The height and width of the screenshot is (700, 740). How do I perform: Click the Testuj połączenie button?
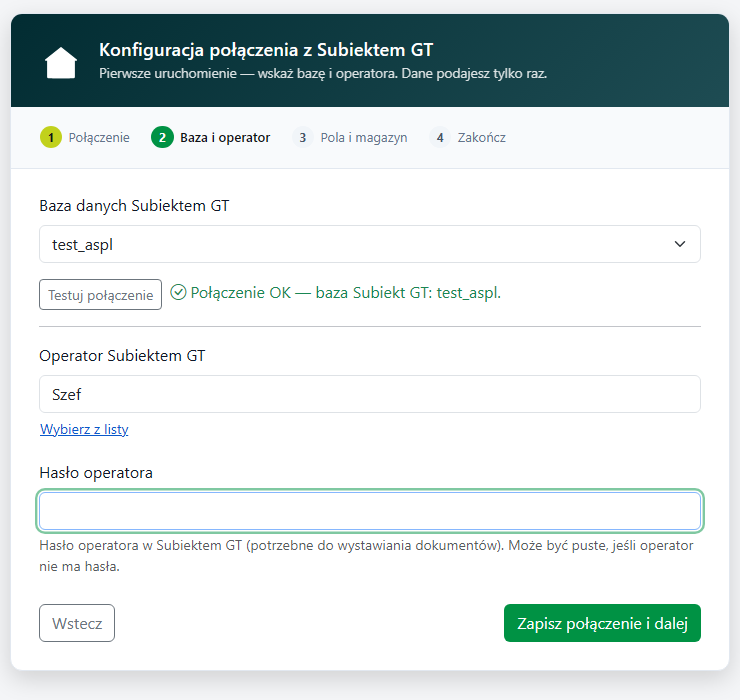click(x=101, y=295)
